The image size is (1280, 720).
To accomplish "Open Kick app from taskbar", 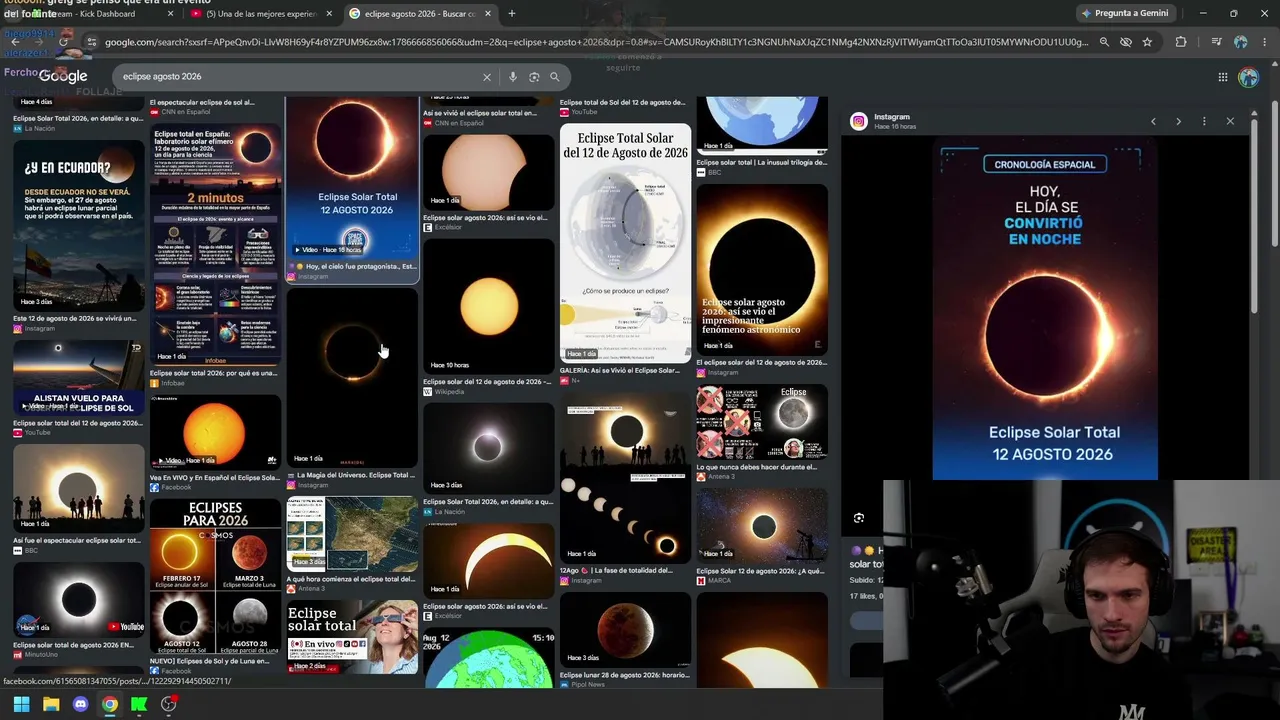I will pos(139,704).
